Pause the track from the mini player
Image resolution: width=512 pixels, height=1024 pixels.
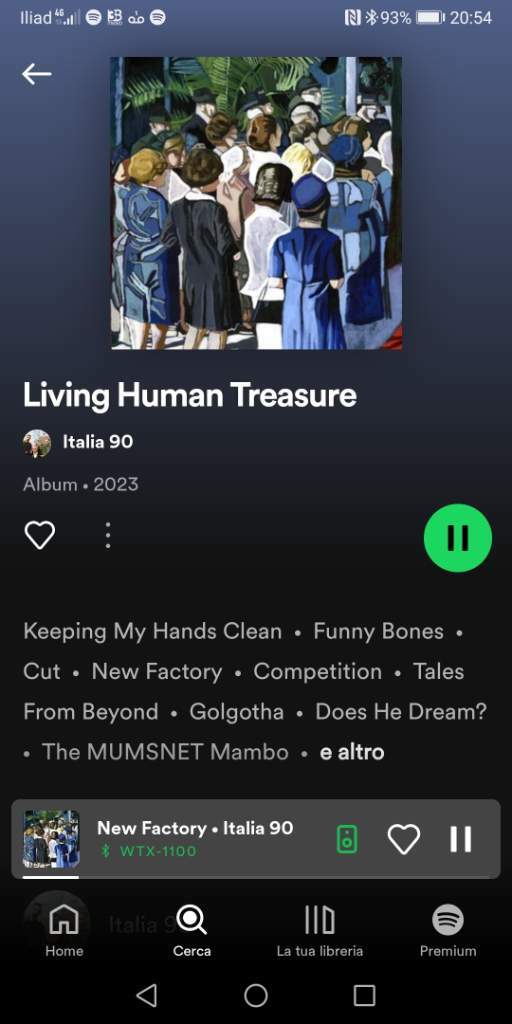point(460,839)
